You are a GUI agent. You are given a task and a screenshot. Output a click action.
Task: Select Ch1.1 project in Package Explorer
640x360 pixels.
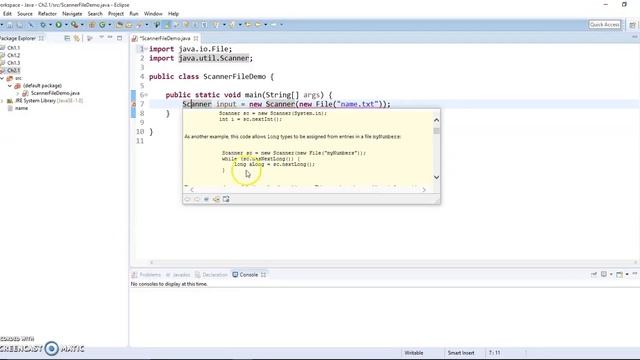13,48
